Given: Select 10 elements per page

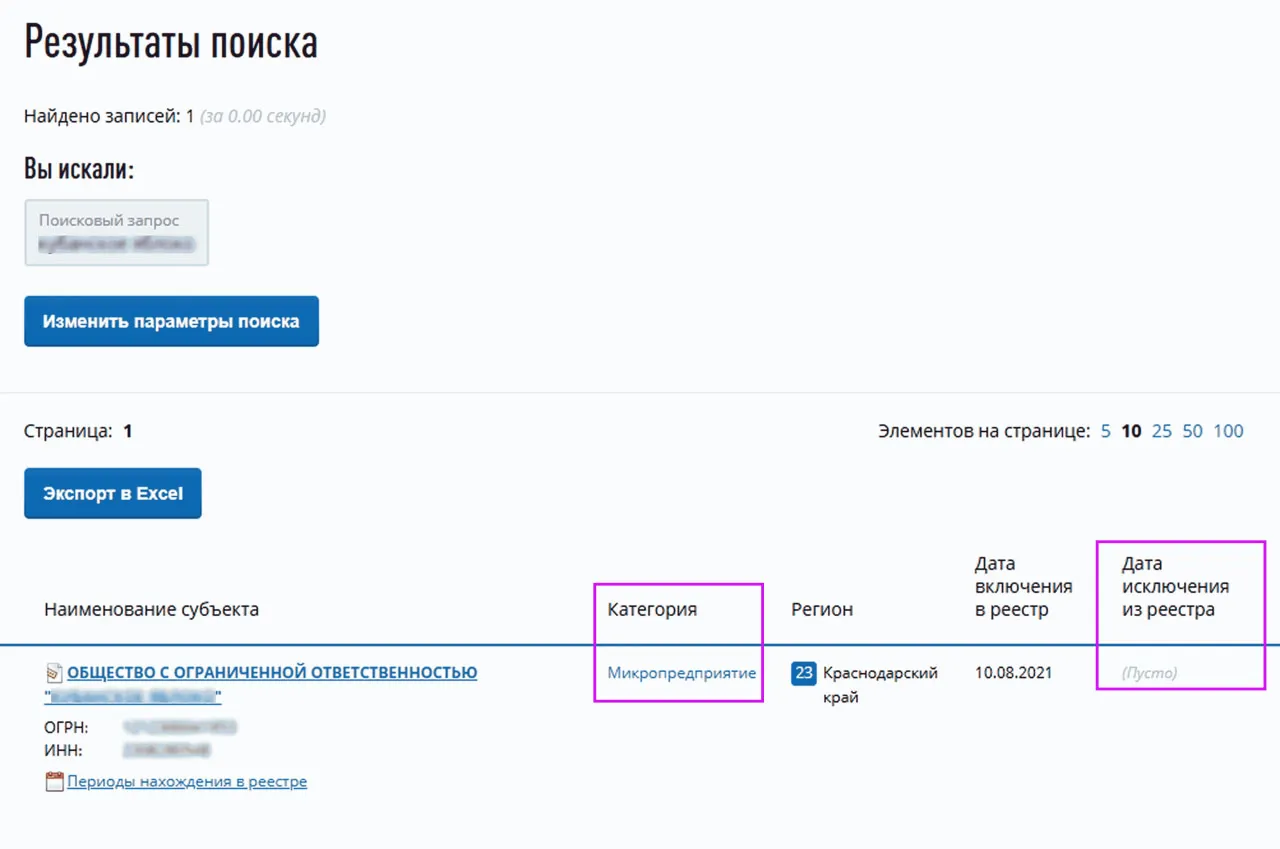Looking at the screenshot, I should pyautogui.click(x=1131, y=431).
